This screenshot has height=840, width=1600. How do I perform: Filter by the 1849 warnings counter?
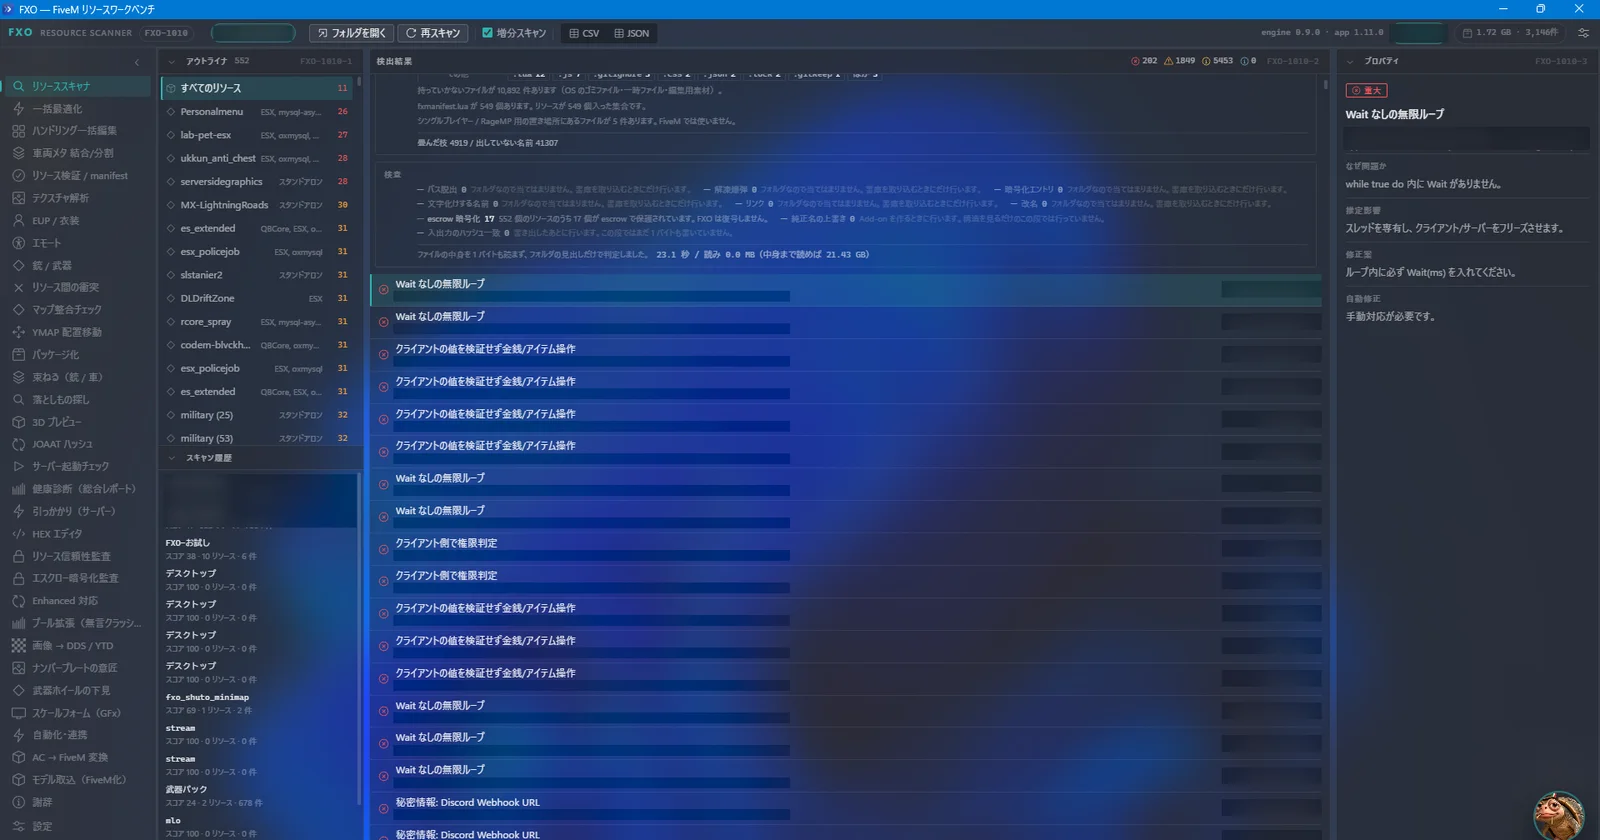1179,61
